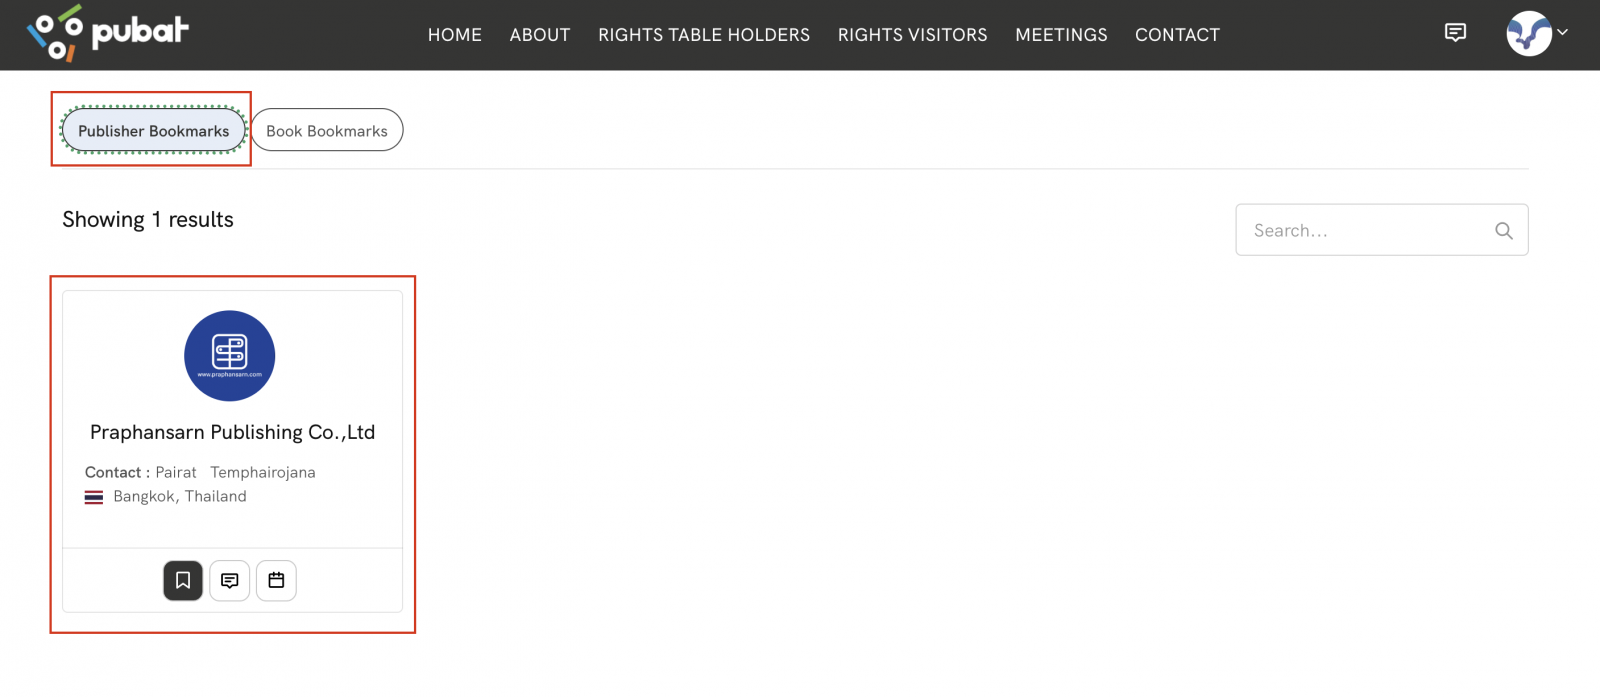Click the user profile avatar
The height and width of the screenshot is (697, 1600).
pos(1528,33)
